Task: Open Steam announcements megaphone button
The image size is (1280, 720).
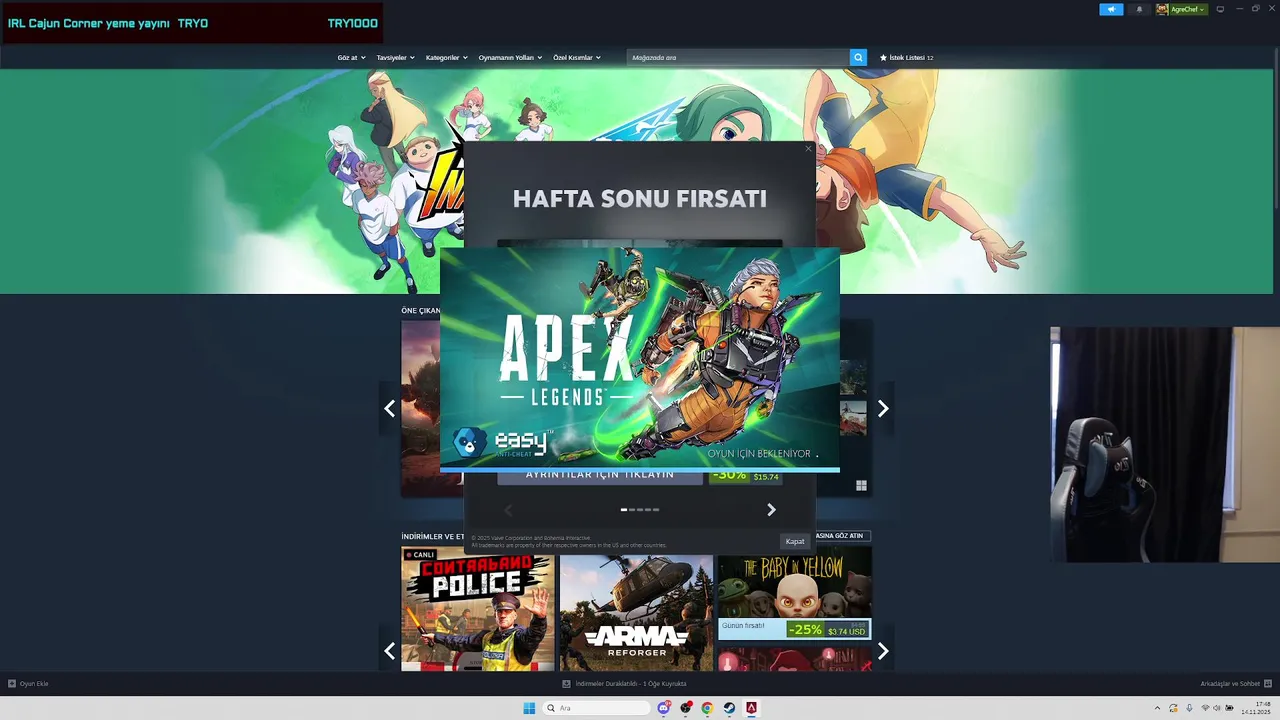Action: point(1111,9)
